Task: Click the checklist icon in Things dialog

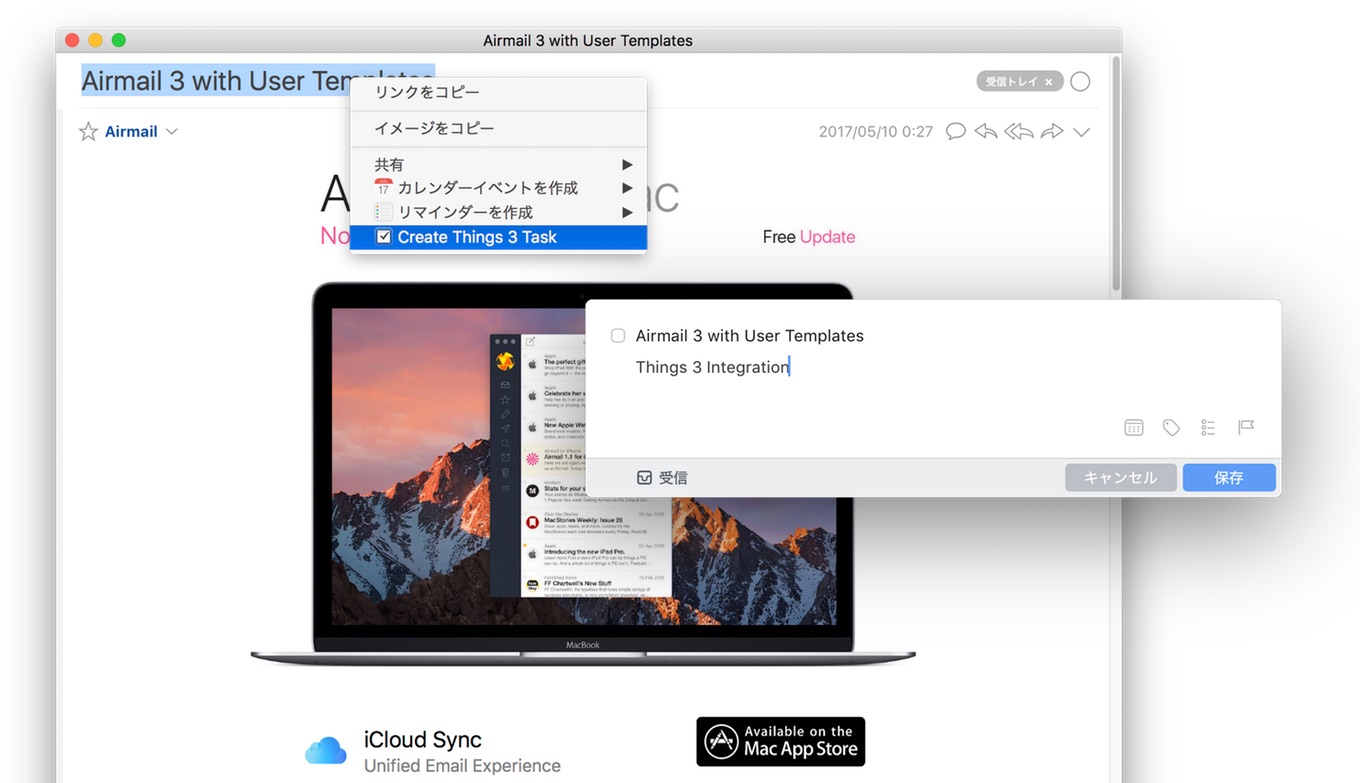Action: (x=1208, y=427)
